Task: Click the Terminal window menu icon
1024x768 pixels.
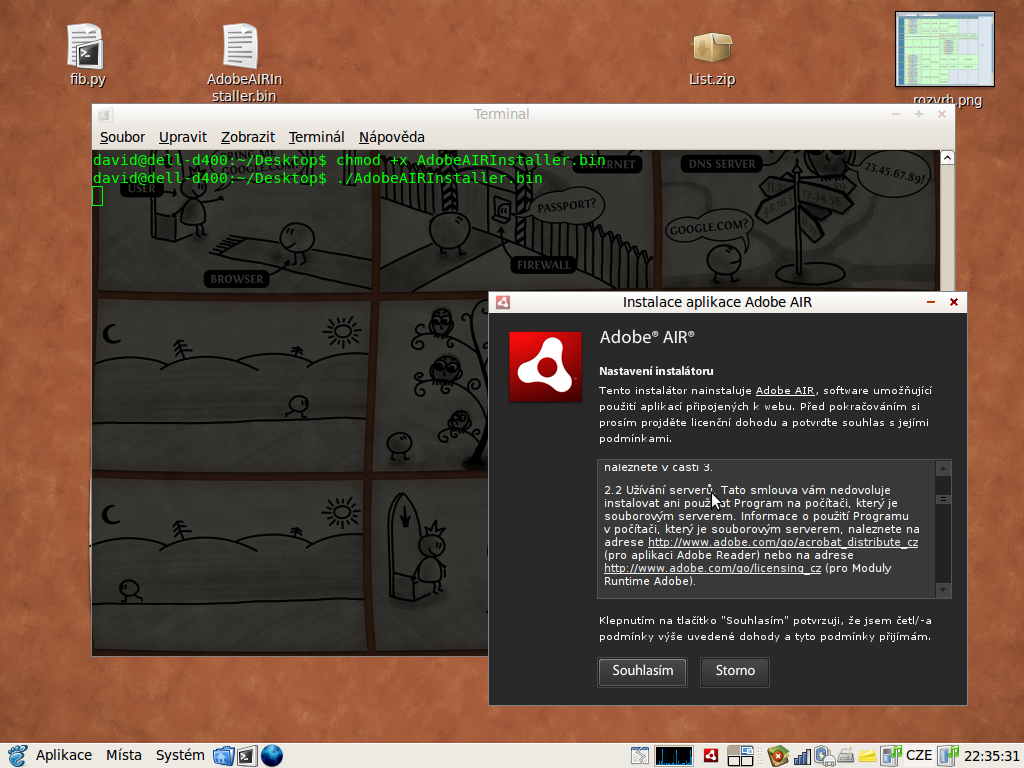Action: coord(105,116)
